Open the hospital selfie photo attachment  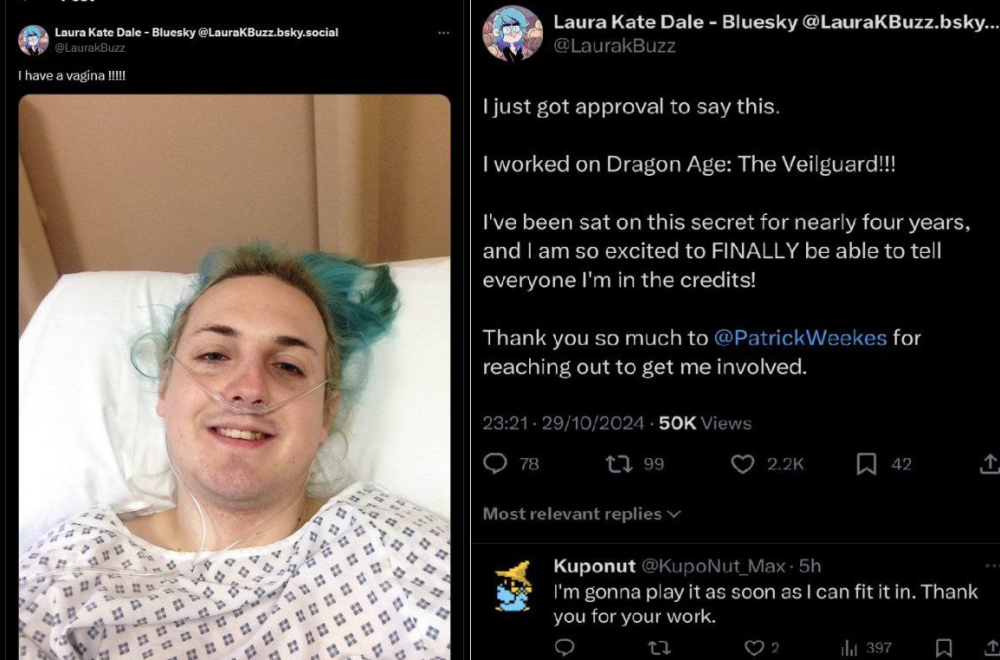235,377
